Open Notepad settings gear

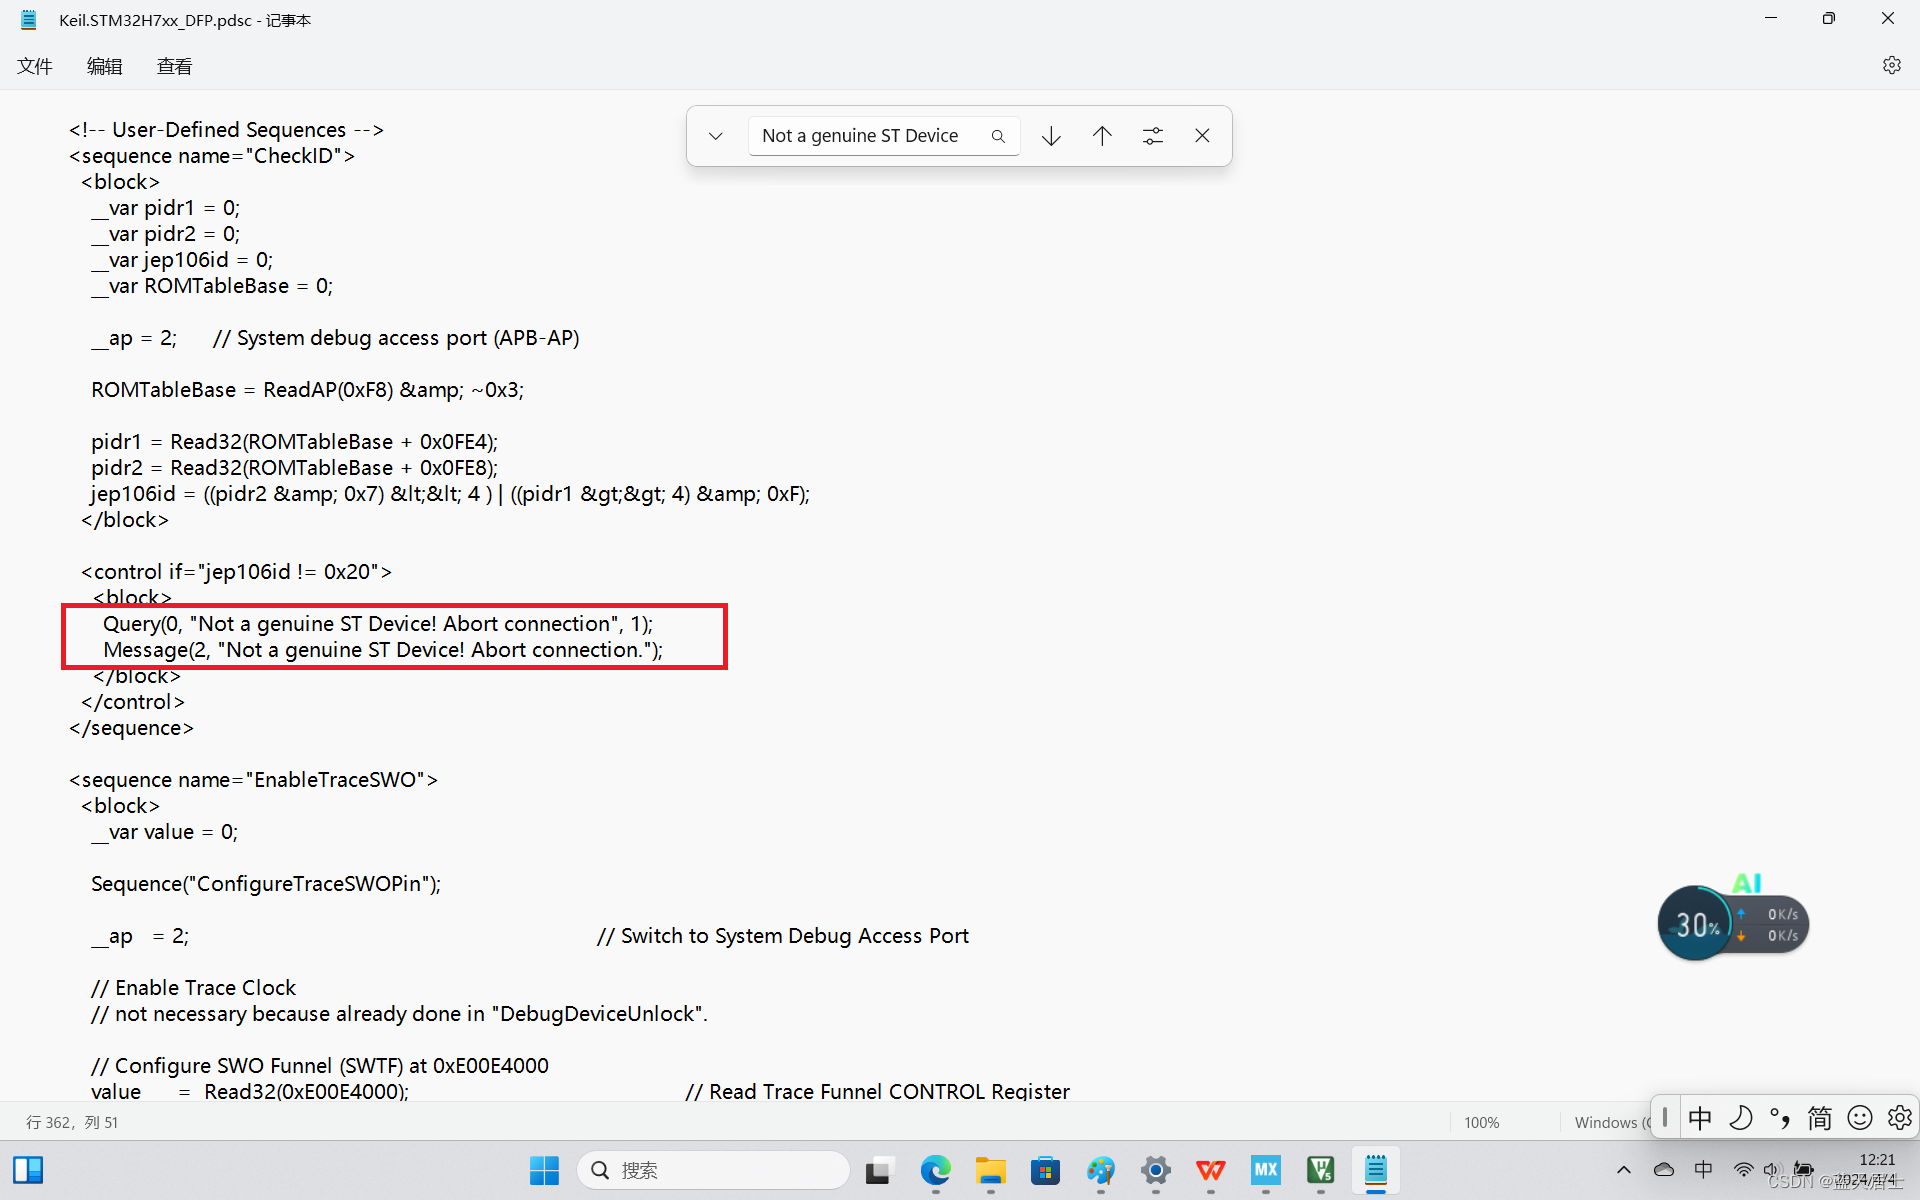point(1891,65)
